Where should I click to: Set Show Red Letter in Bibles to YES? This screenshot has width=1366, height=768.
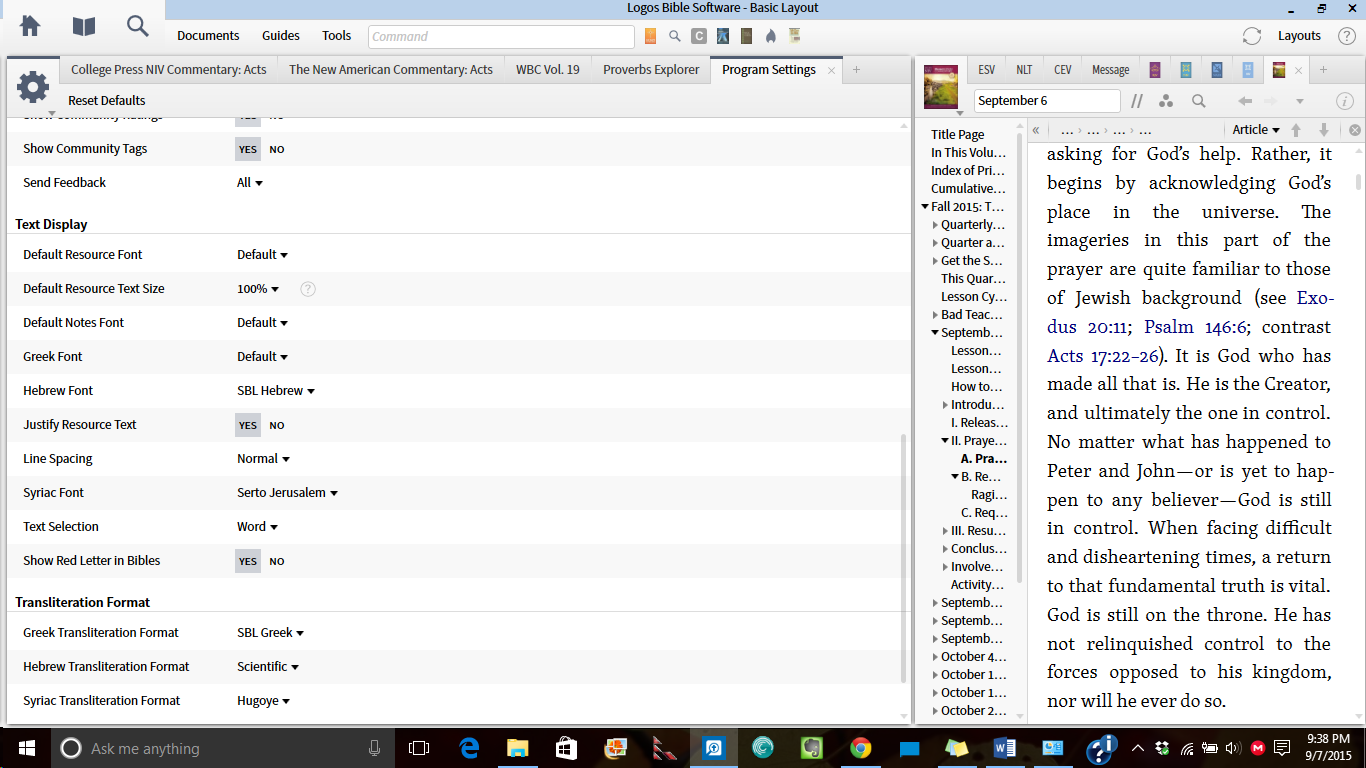248,561
